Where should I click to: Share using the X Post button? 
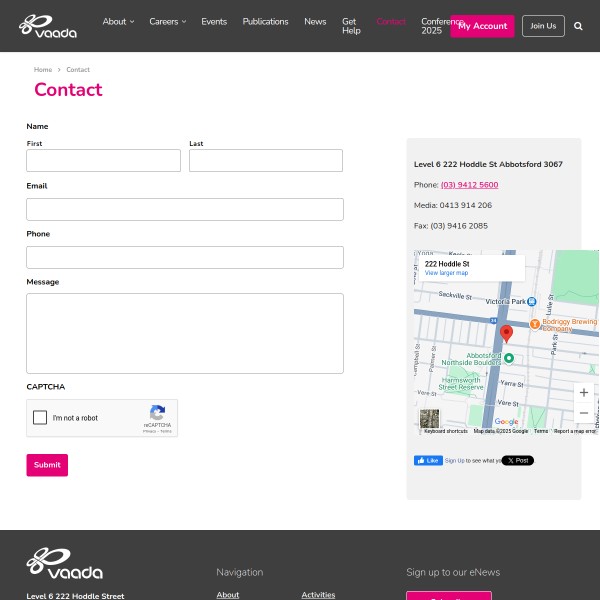click(518, 460)
